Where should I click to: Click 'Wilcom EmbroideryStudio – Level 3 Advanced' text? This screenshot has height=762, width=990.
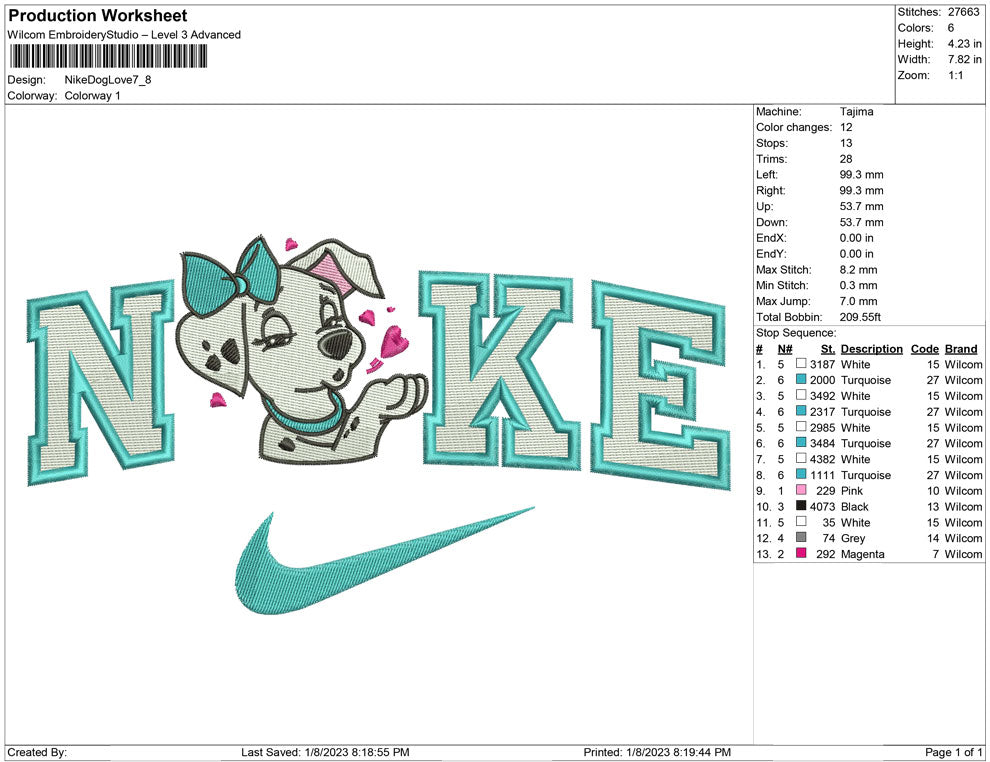pyautogui.click(x=124, y=35)
